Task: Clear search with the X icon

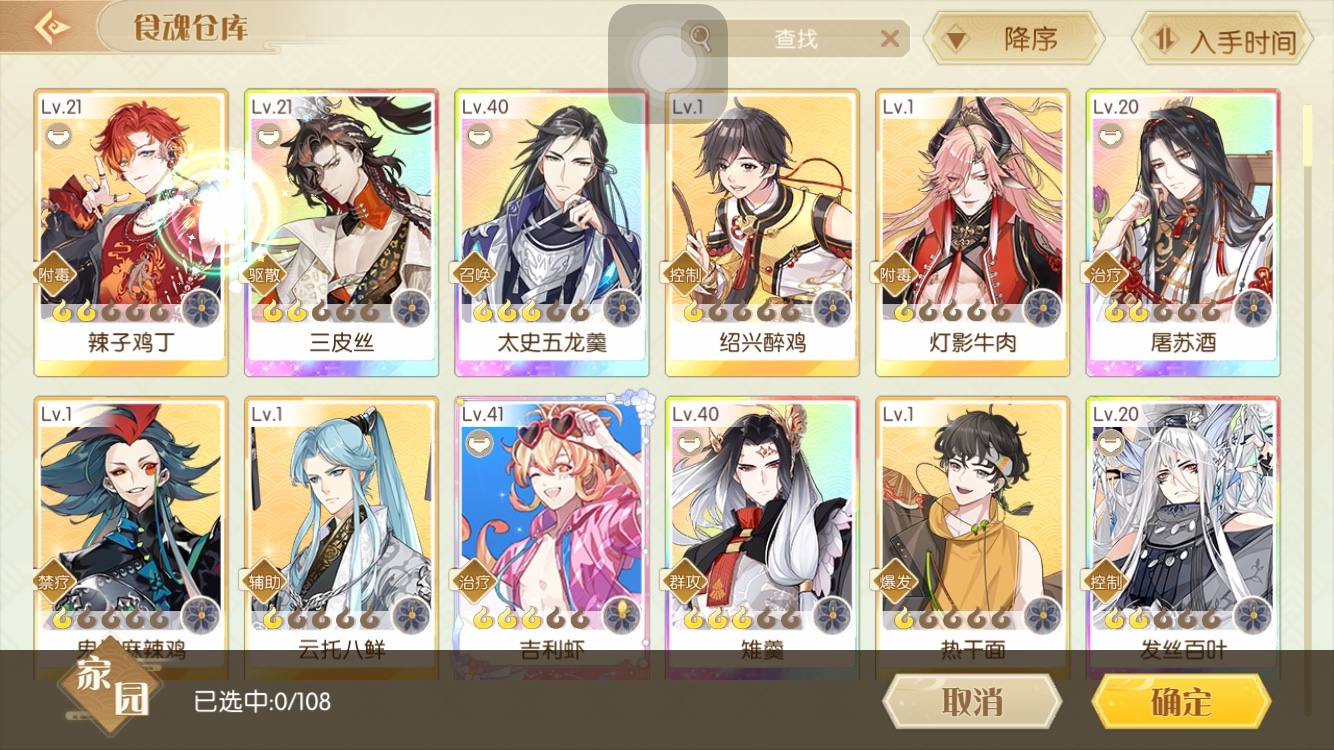Action: pos(889,39)
